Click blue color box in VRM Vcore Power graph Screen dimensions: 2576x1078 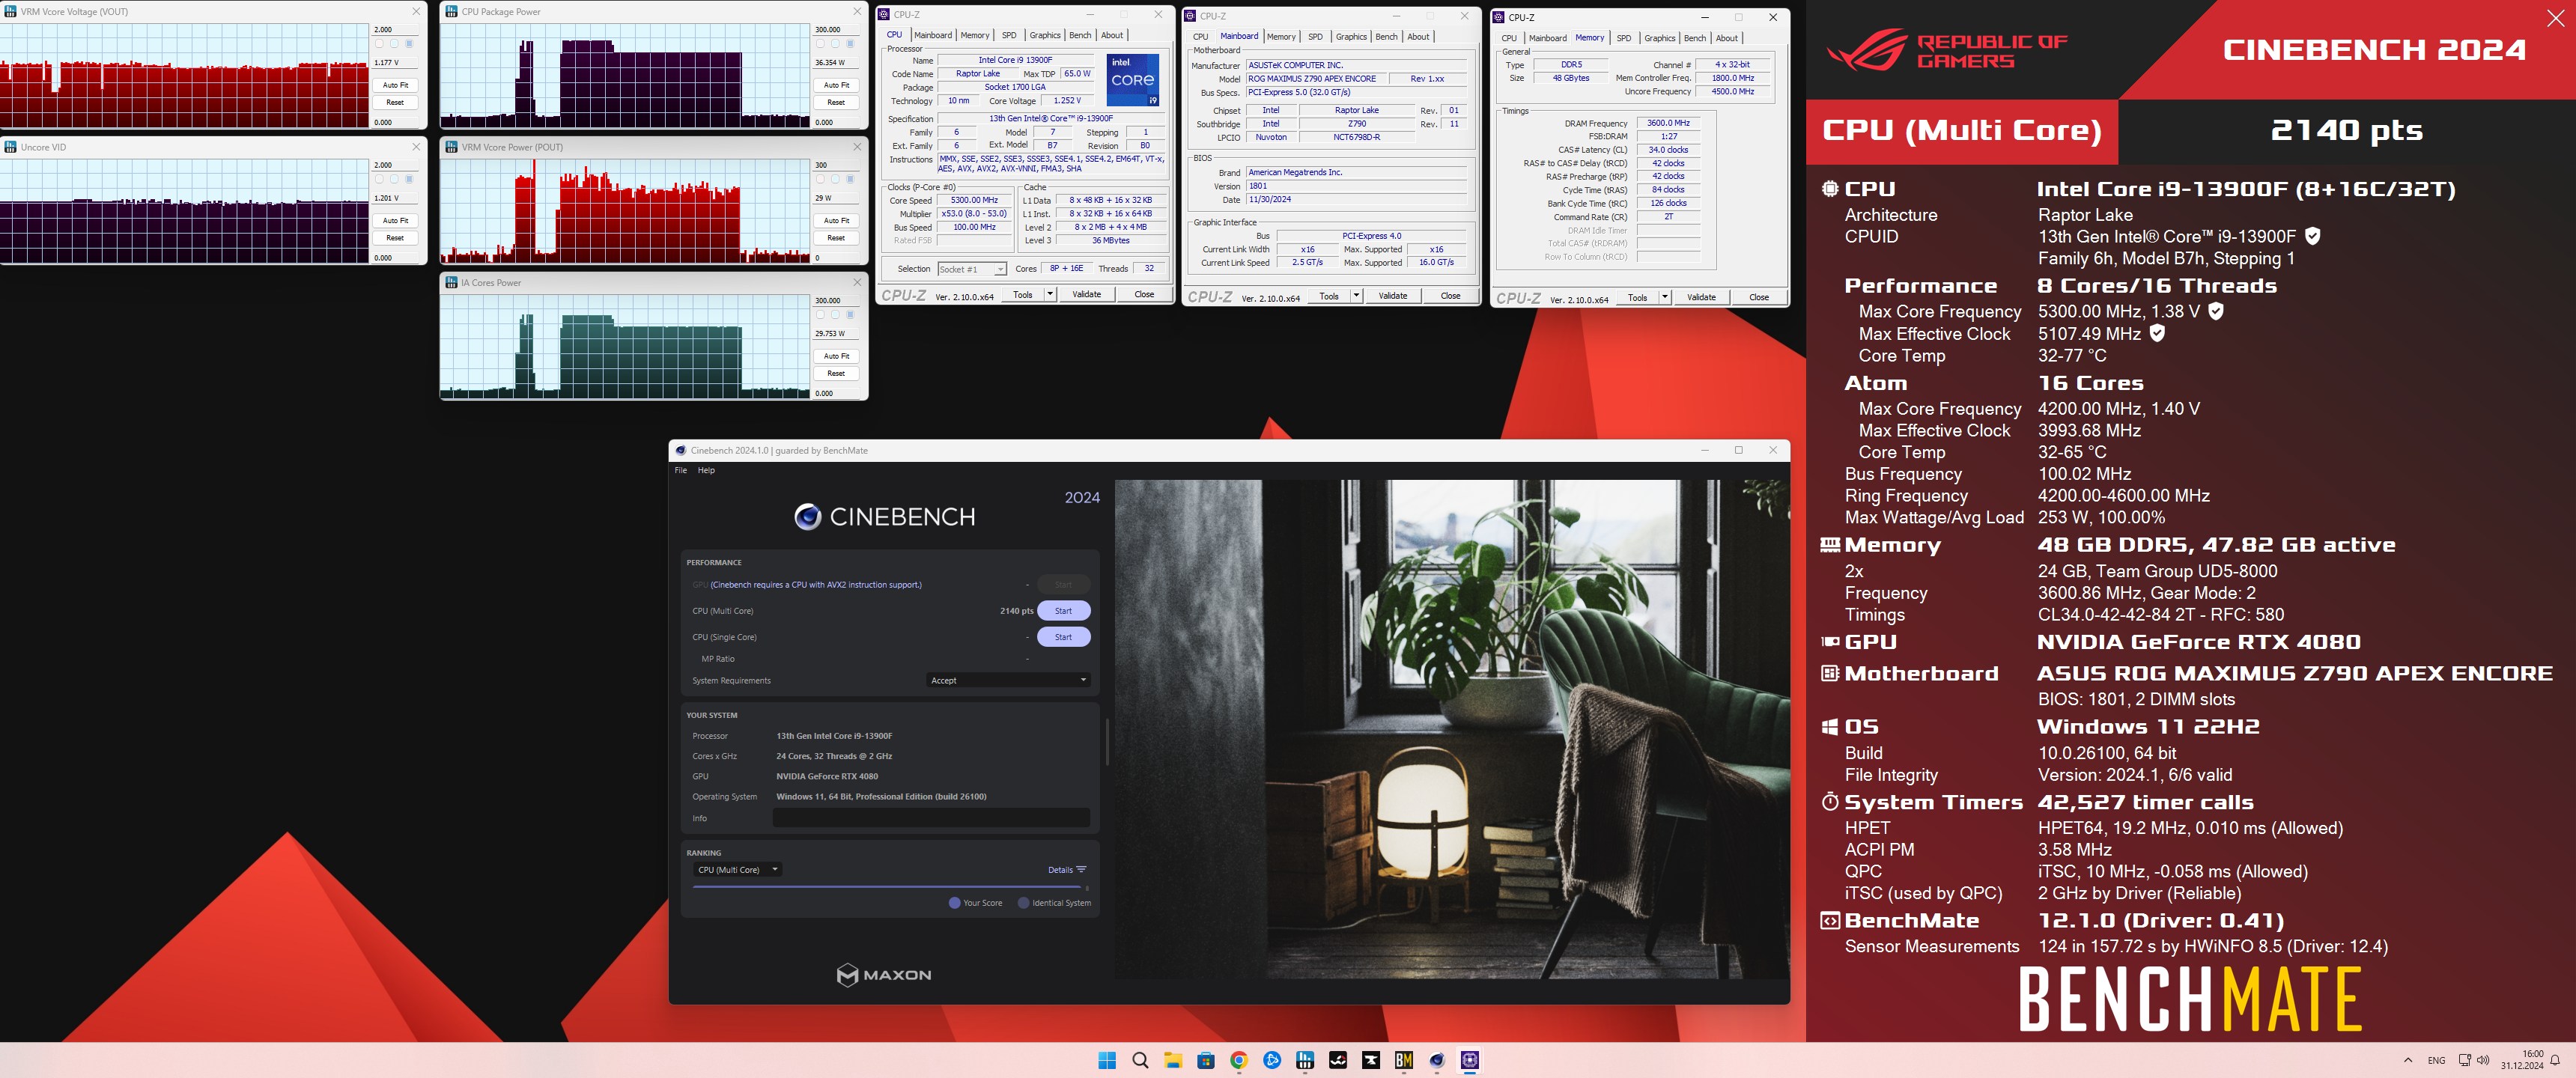pos(850,179)
